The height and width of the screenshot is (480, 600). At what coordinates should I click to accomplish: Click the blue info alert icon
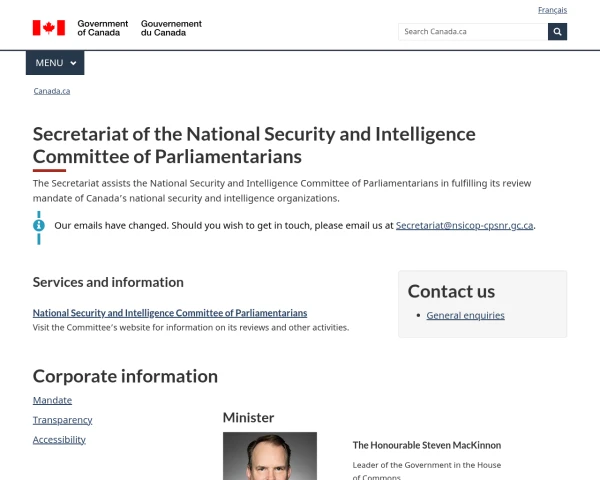(39, 226)
